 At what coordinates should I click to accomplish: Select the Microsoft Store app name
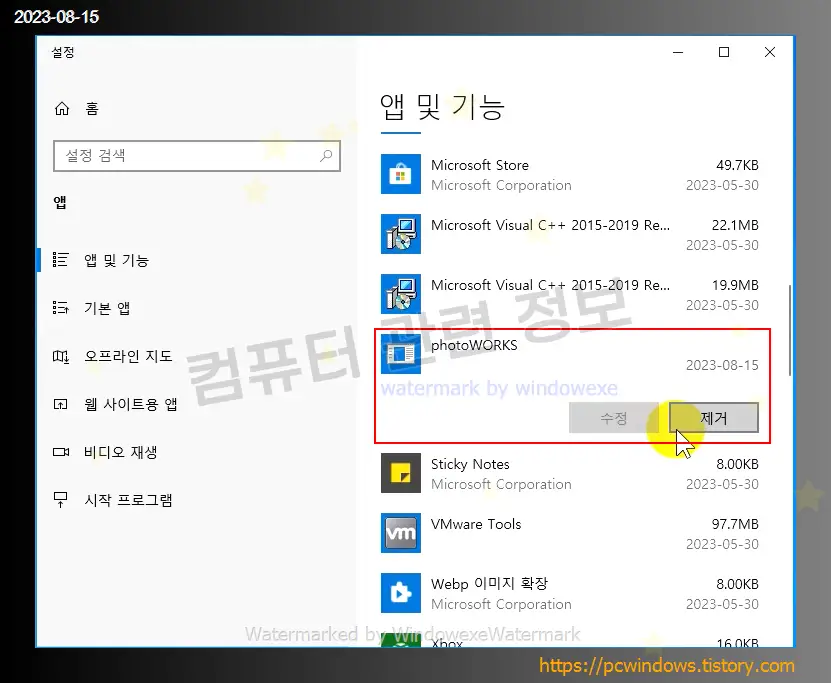(480, 165)
